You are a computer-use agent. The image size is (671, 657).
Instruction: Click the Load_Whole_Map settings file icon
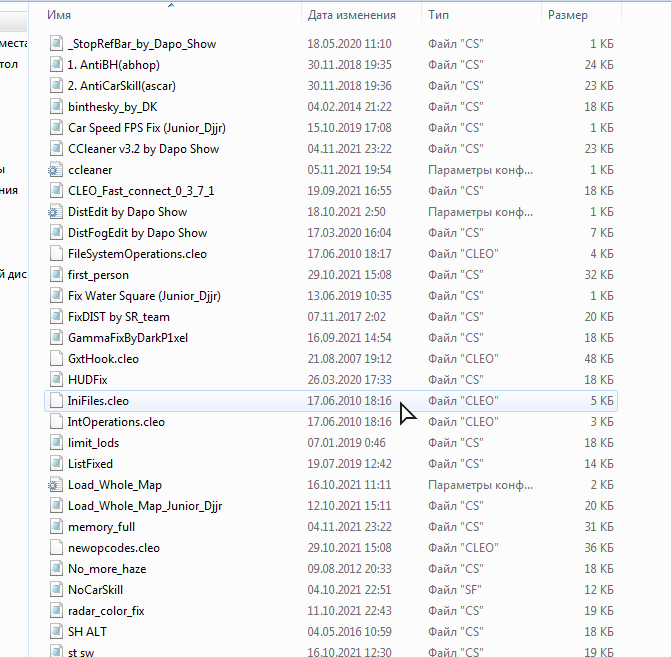[56, 485]
